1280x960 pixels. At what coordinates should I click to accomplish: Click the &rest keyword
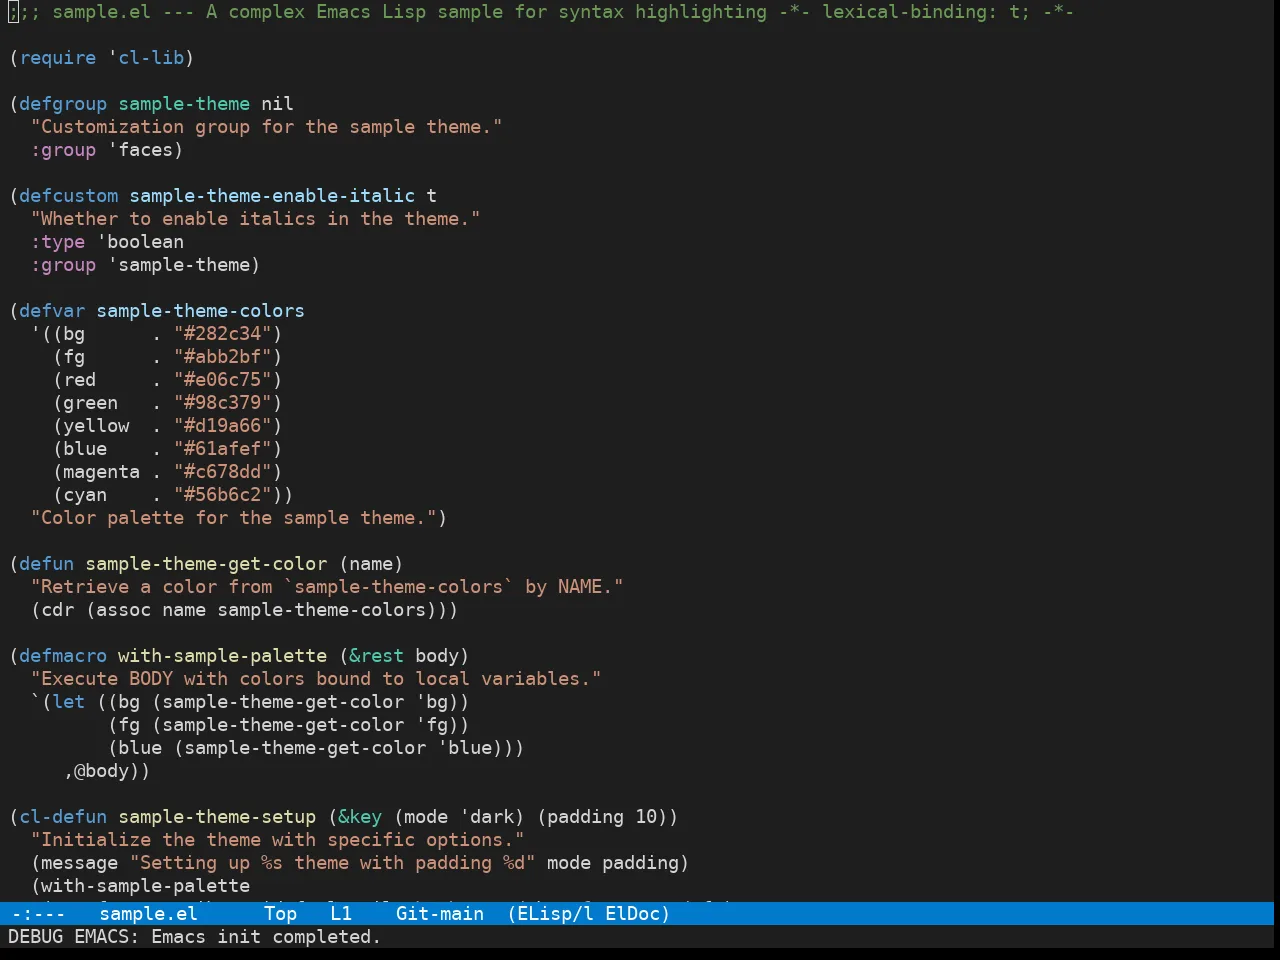(377, 656)
